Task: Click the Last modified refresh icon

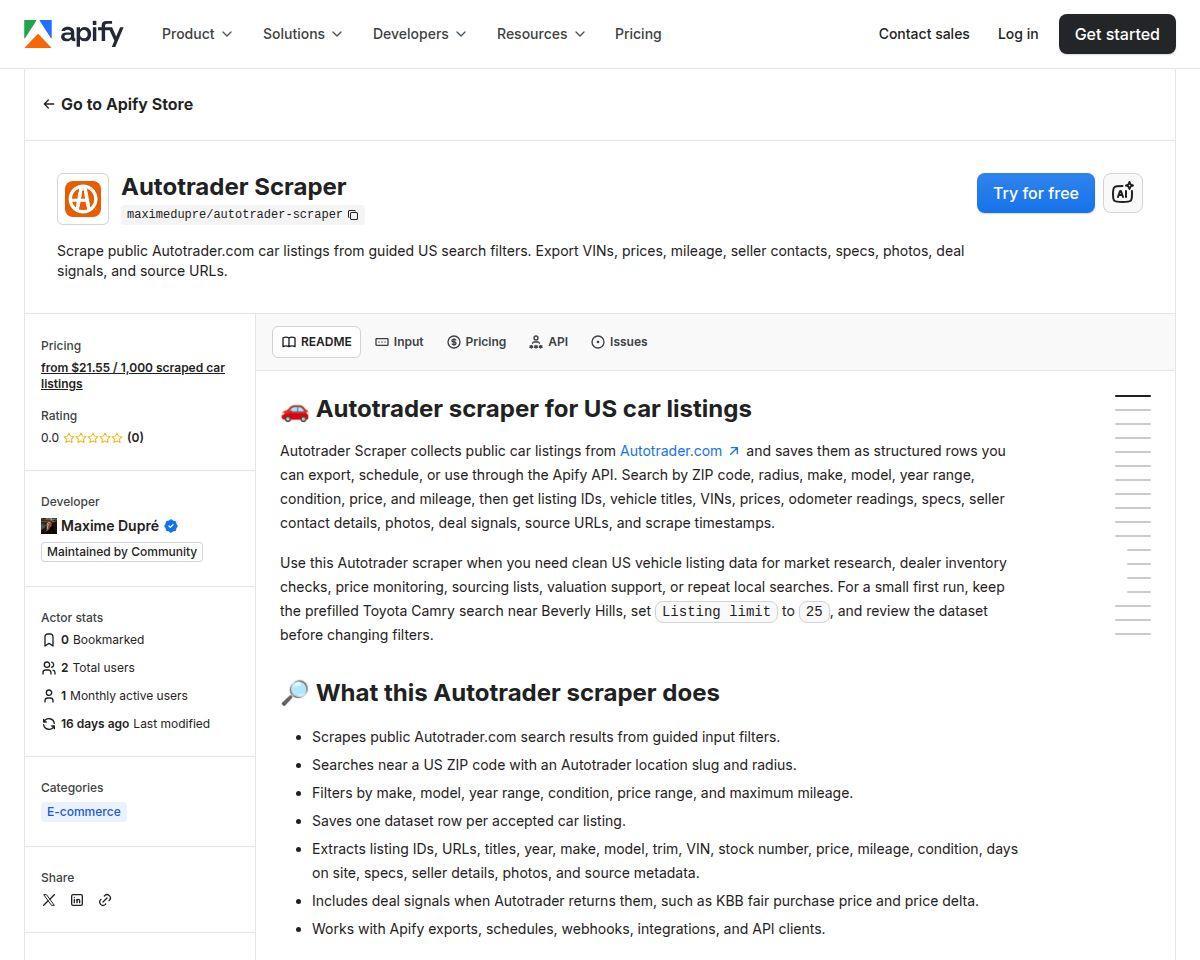Action: [48, 724]
